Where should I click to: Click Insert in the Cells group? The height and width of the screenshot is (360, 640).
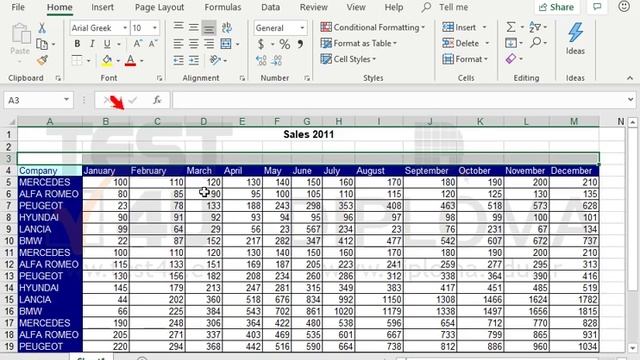click(x=465, y=27)
